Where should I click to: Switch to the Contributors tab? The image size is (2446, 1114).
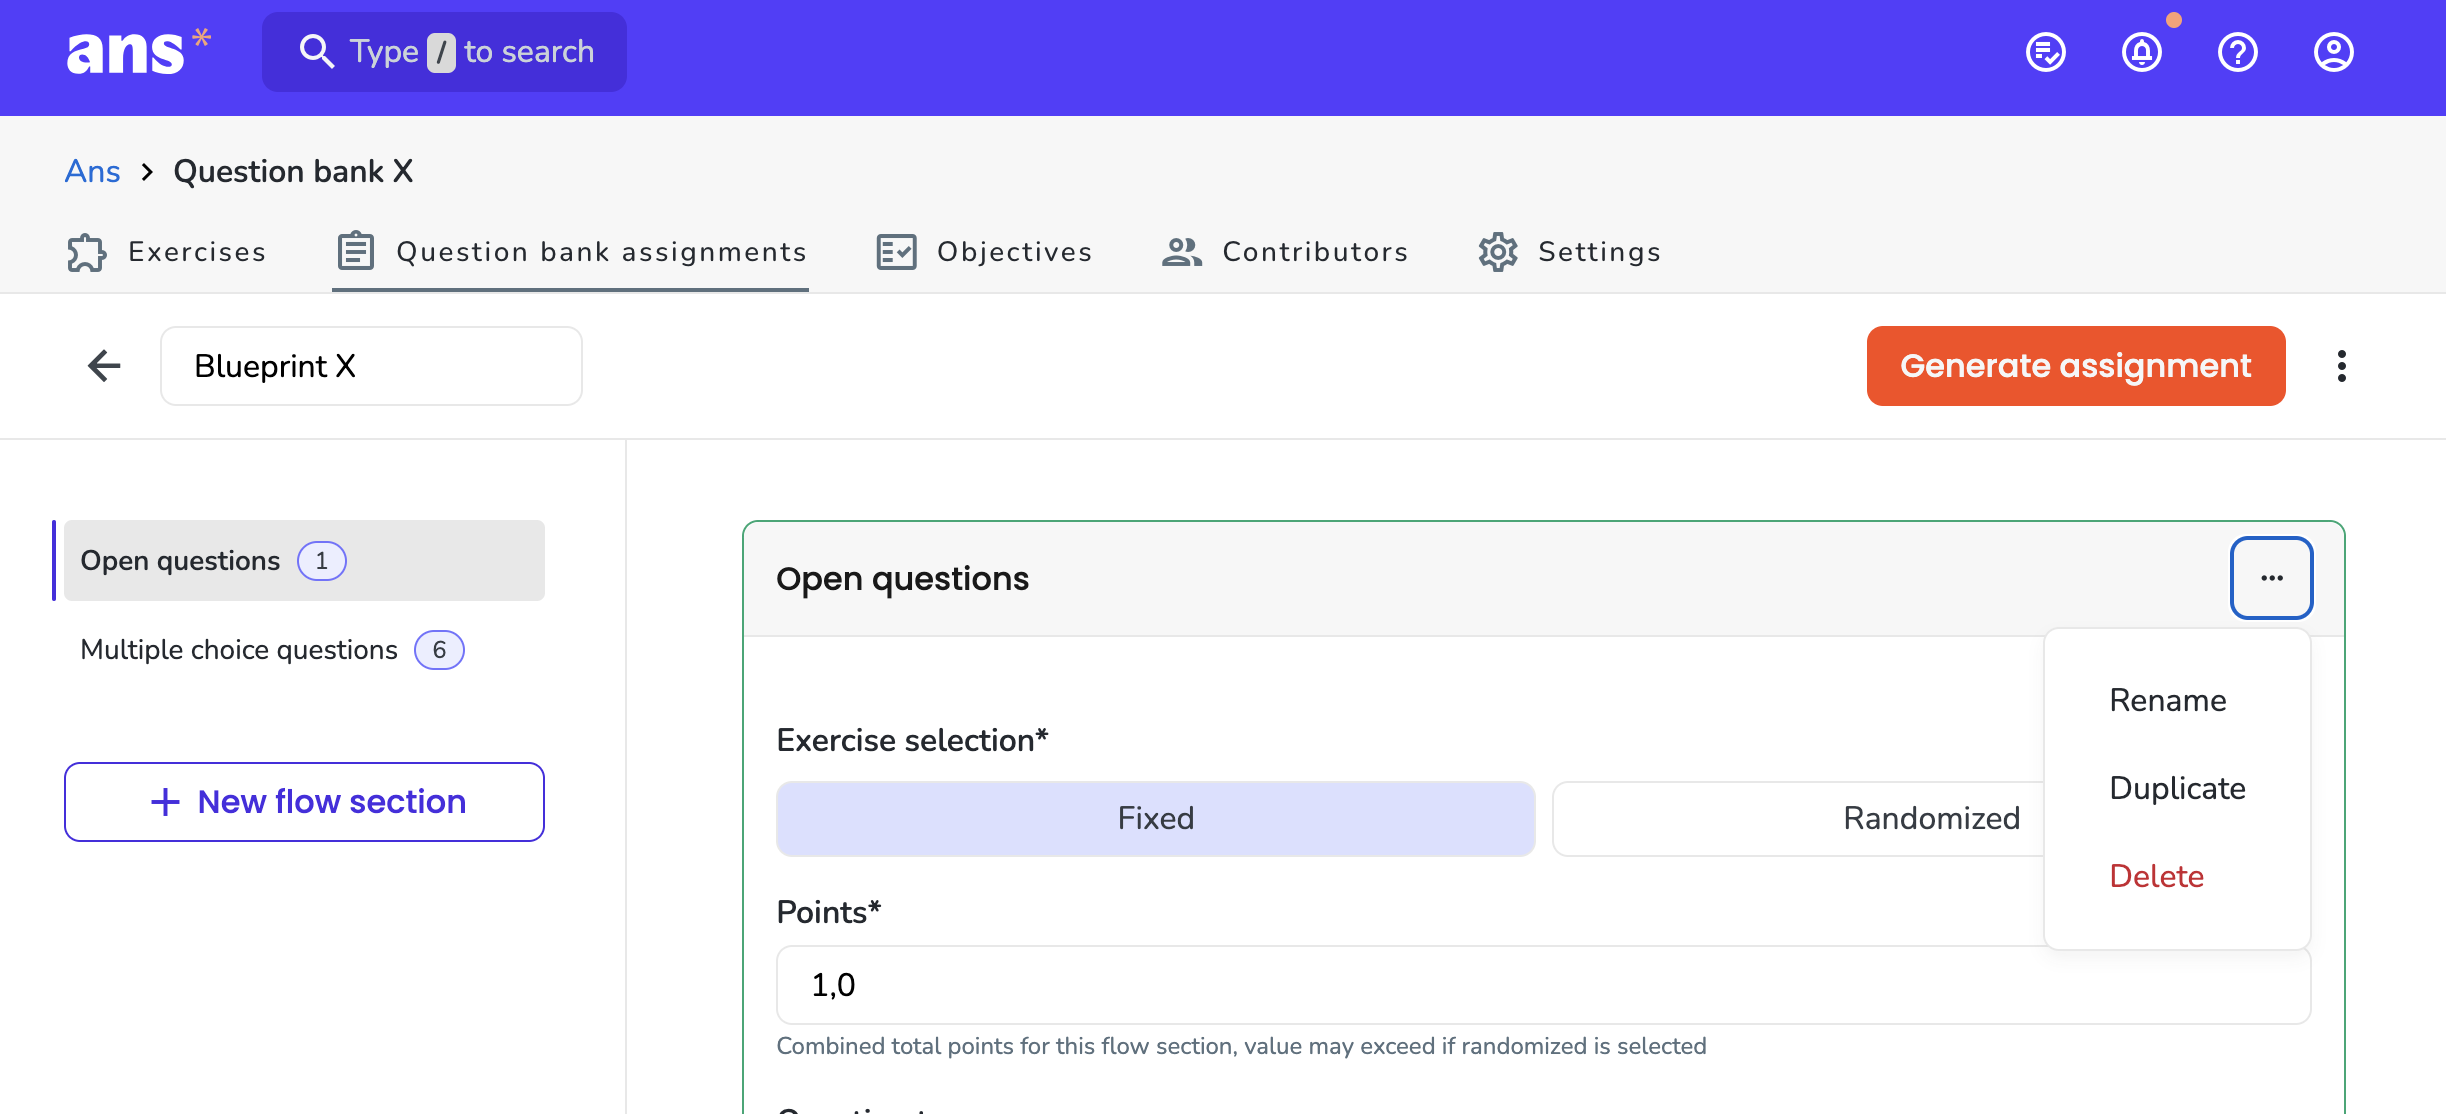tap(1285, 252)
